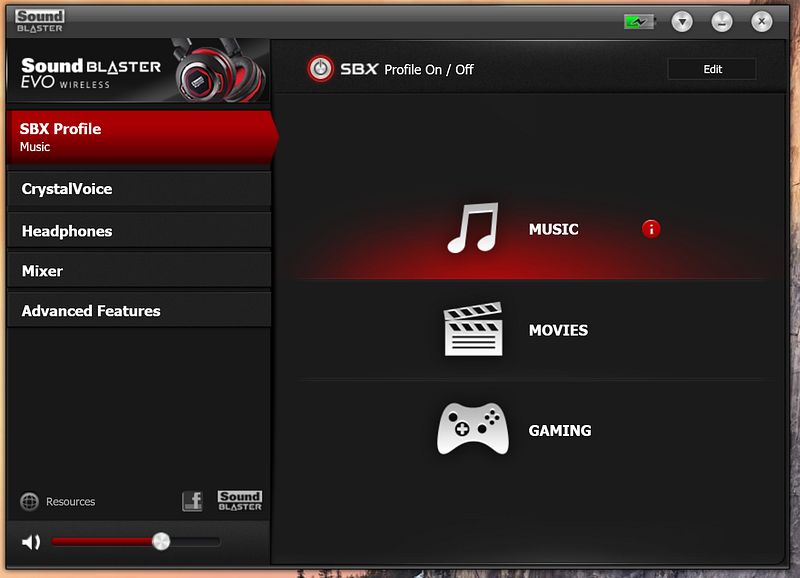Screen dimensions: 800x578
Task: Click the green battery status icon
Action: (x=639, y=22)
